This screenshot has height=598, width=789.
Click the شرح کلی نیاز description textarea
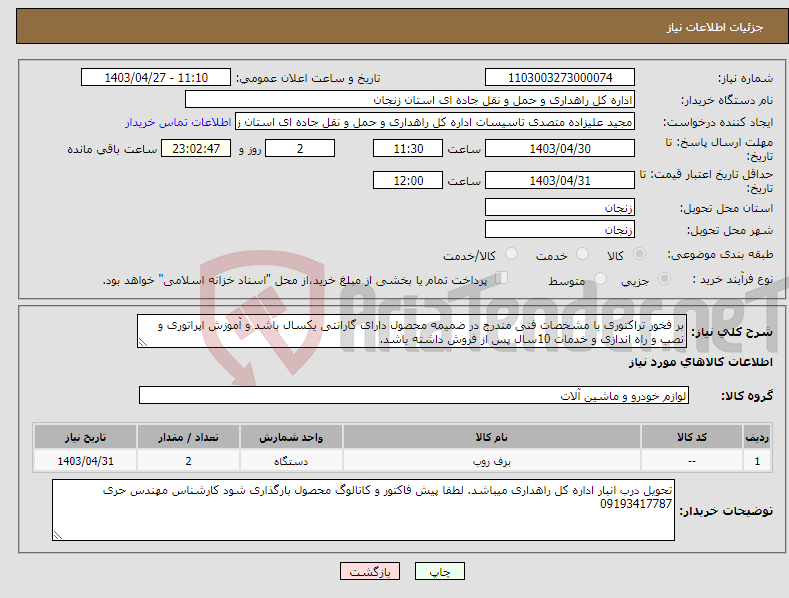[x=412, y=331]
